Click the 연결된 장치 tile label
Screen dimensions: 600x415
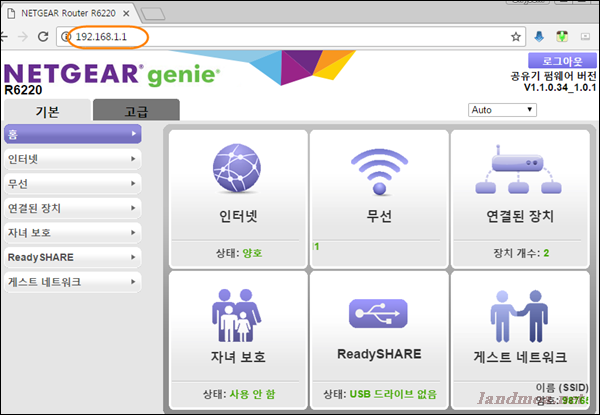pyautogui.click(x=520, y=216)
